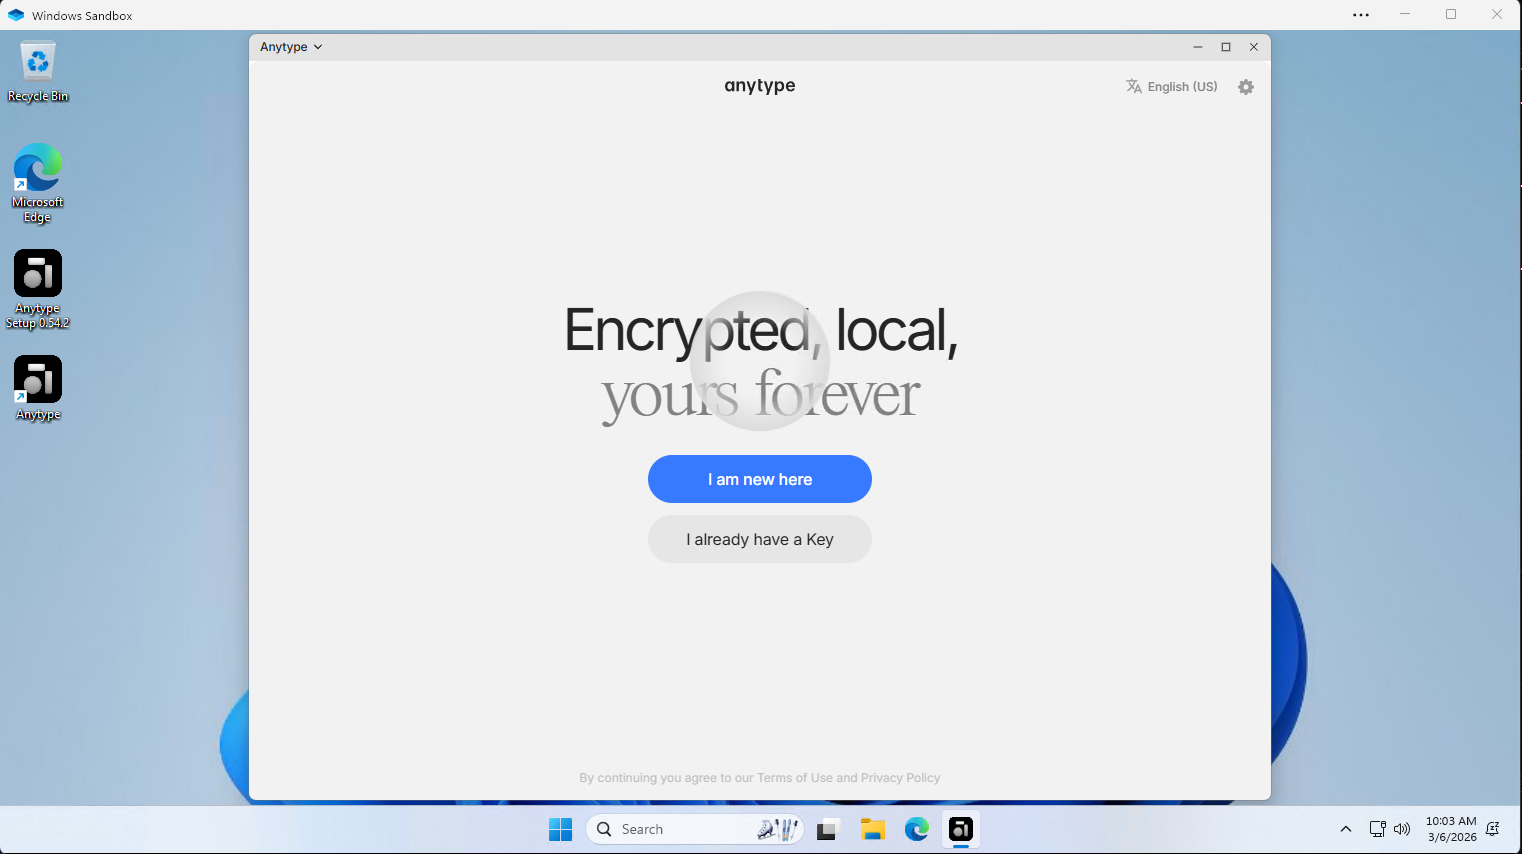1522x854 pixels.
Task: Select the Recycle Bin desktop icon
Action: pyautogui.click(x=38, y=71)
